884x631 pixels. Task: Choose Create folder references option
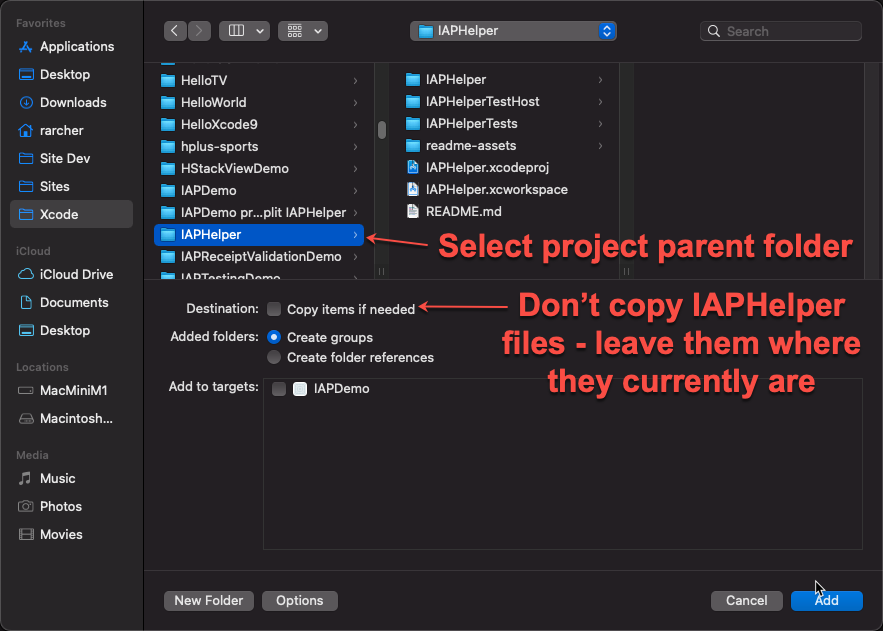pyautogui.click(x=274, y=358)
